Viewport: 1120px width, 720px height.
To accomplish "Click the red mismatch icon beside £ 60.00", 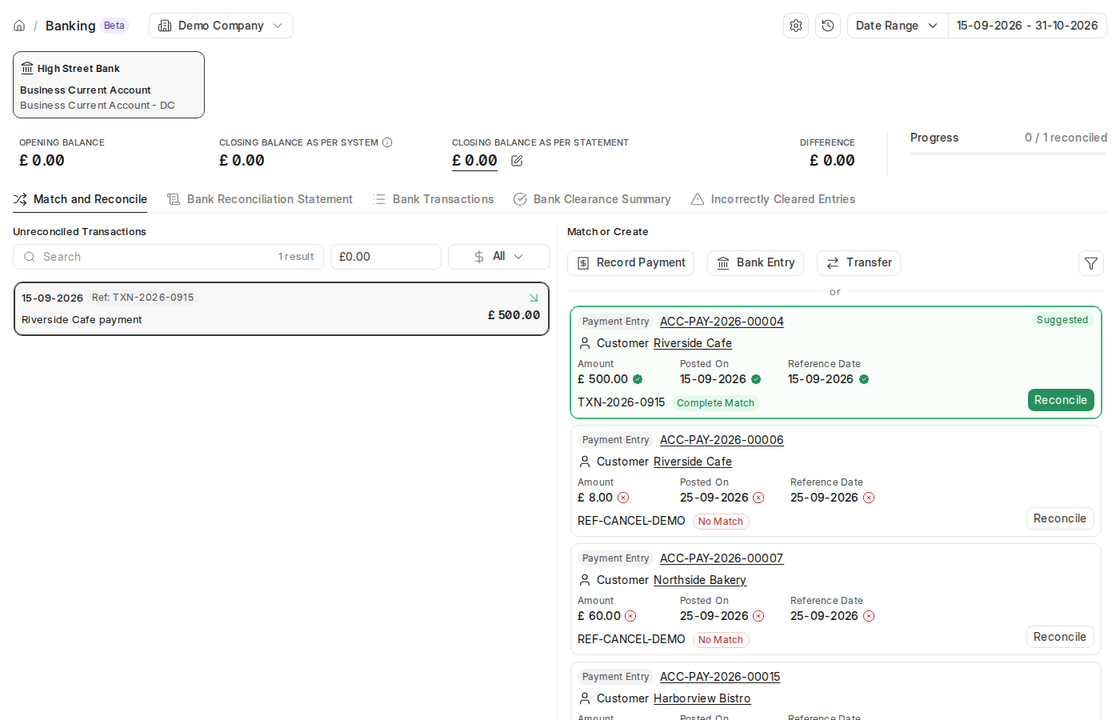I will pyautogui.click(x=631, y=616).
